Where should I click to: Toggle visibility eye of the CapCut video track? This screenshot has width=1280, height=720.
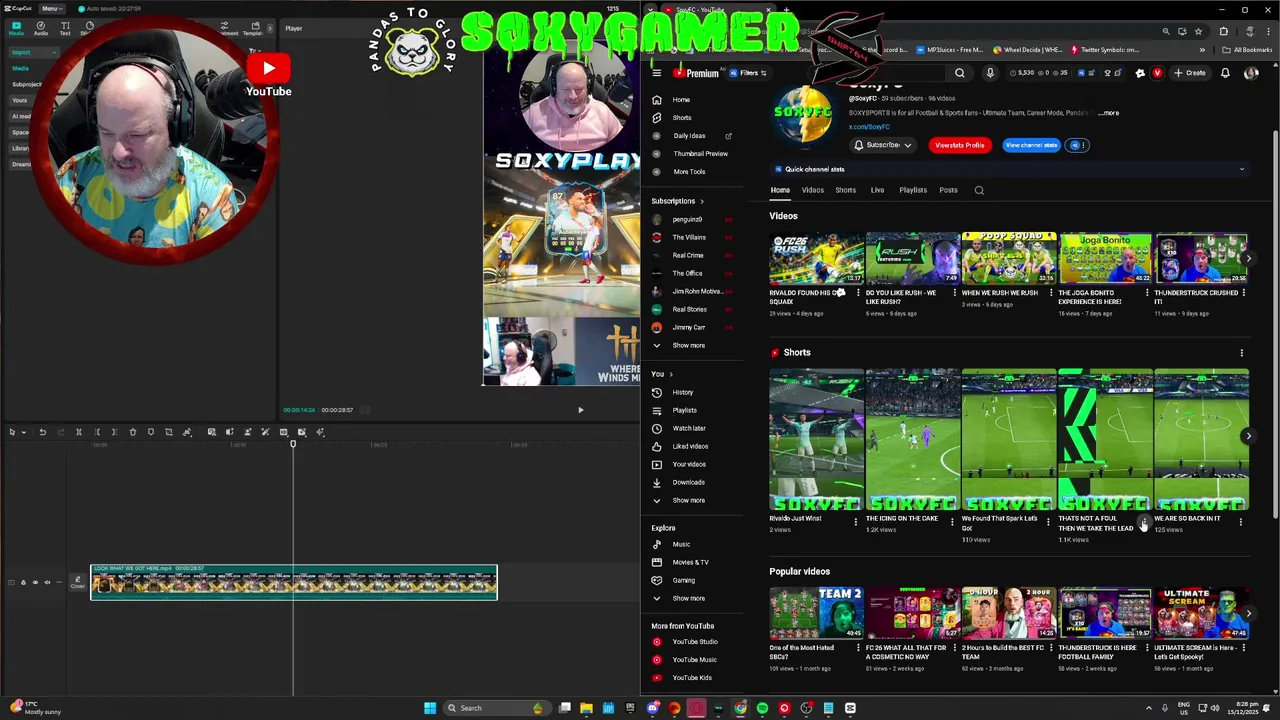35,582
